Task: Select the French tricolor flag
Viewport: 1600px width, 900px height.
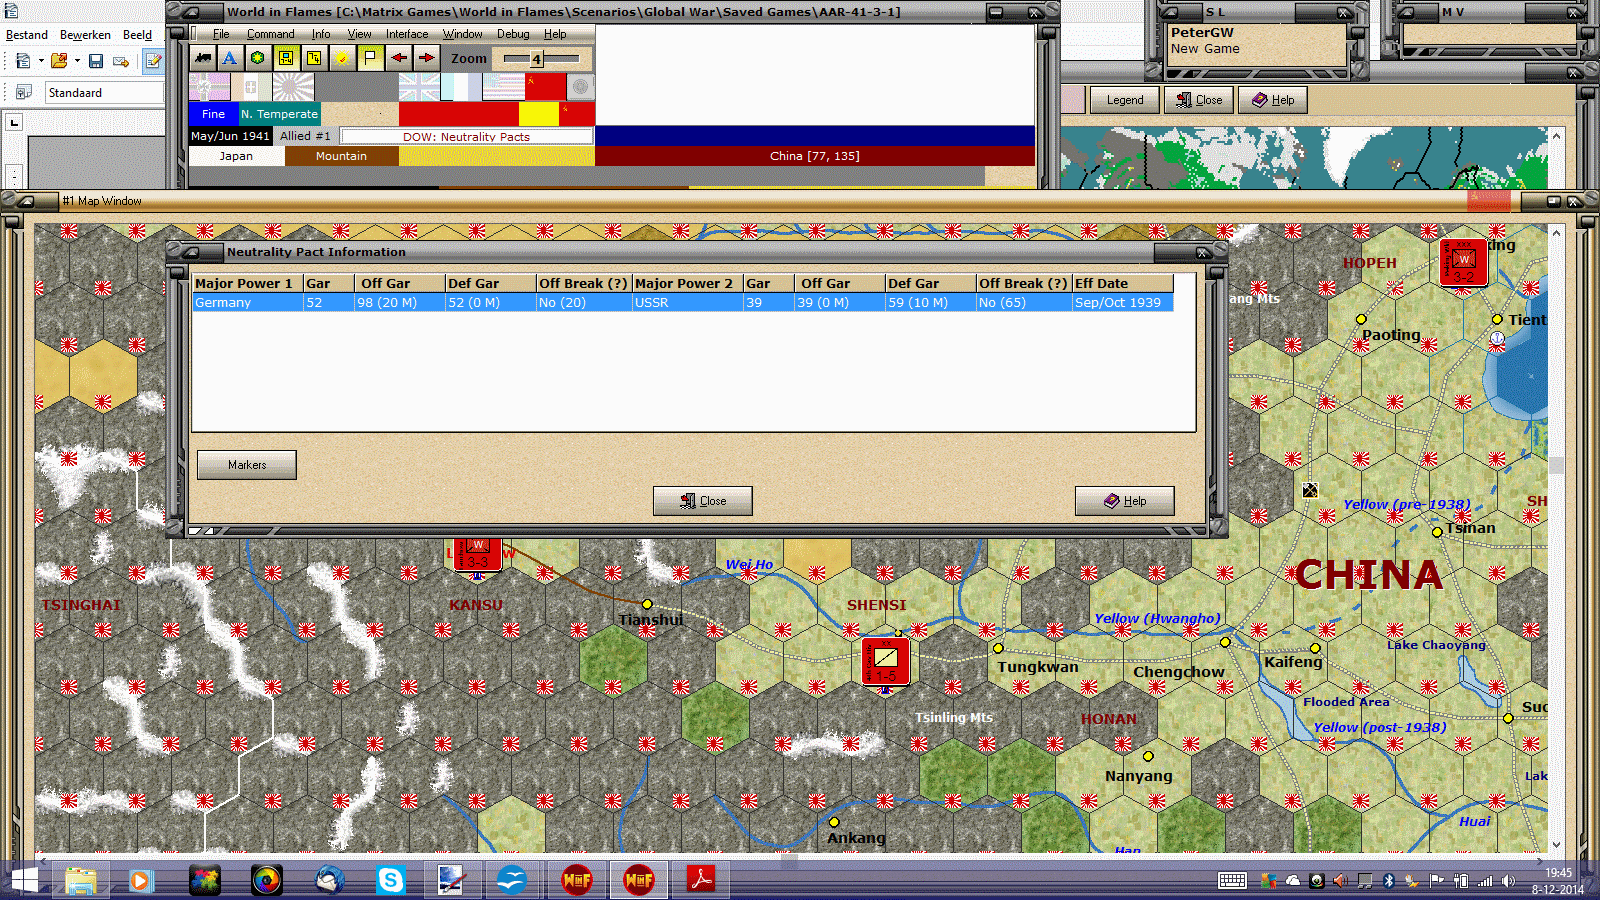Action: pyautogui.click(x=461, y=87)
